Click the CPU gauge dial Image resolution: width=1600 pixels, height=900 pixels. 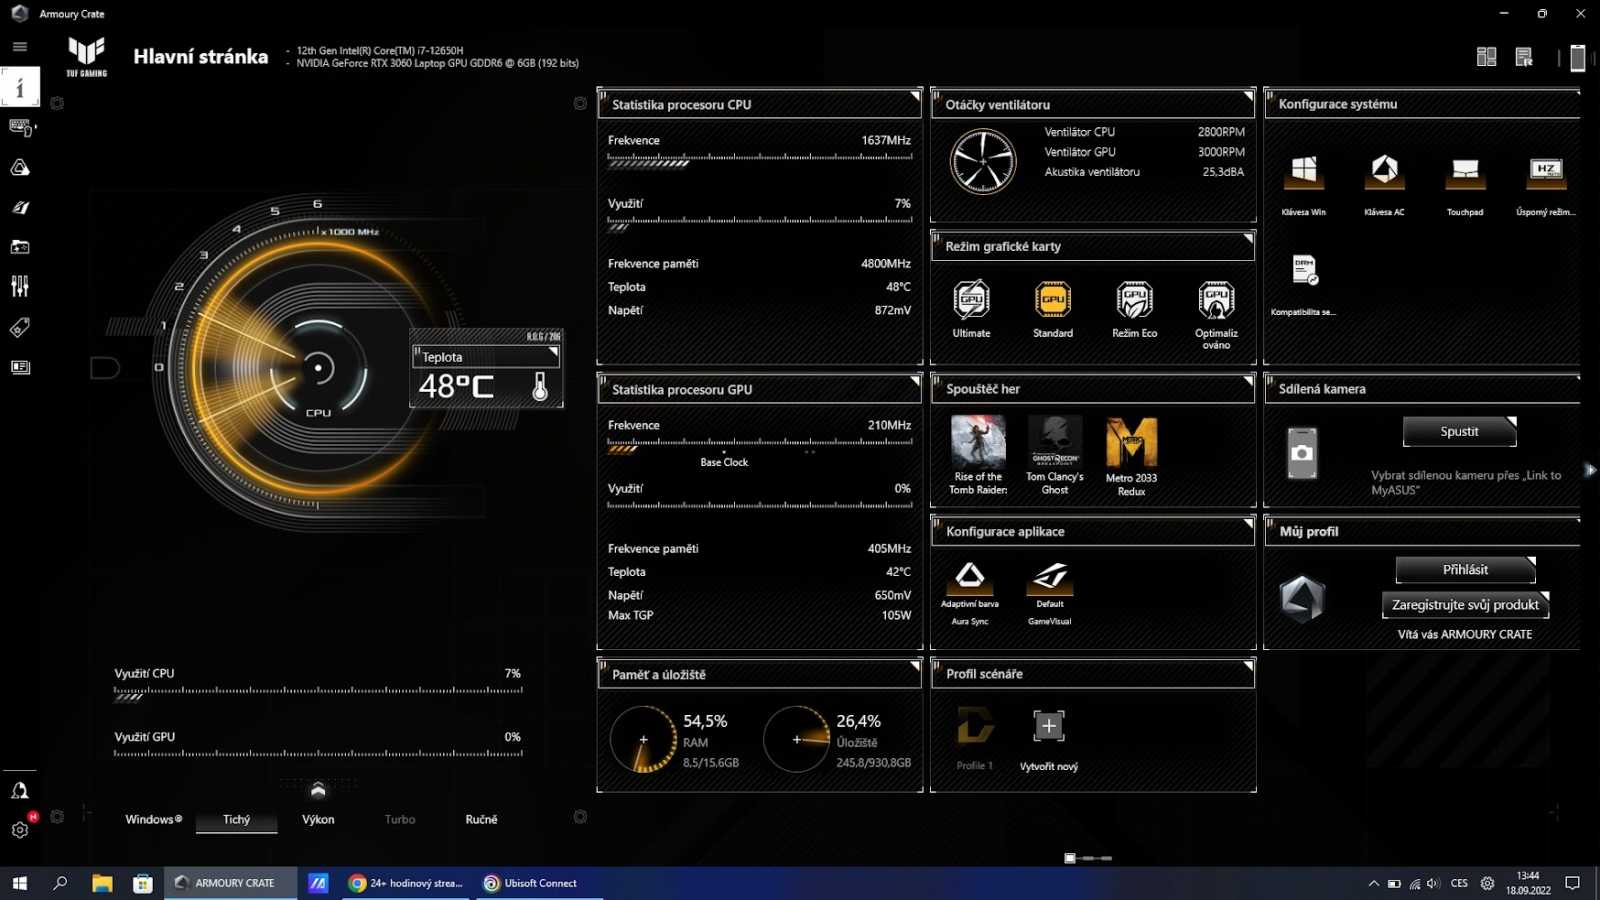[x=318, y=368]
